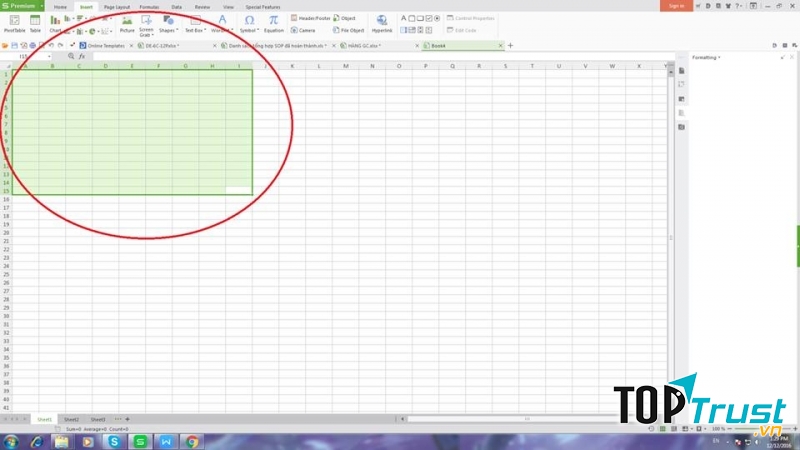This screenshot has height=450, width=800.
Task: Insert a Header/Footer
Action: pyautogui.click(x=310, y=18)
